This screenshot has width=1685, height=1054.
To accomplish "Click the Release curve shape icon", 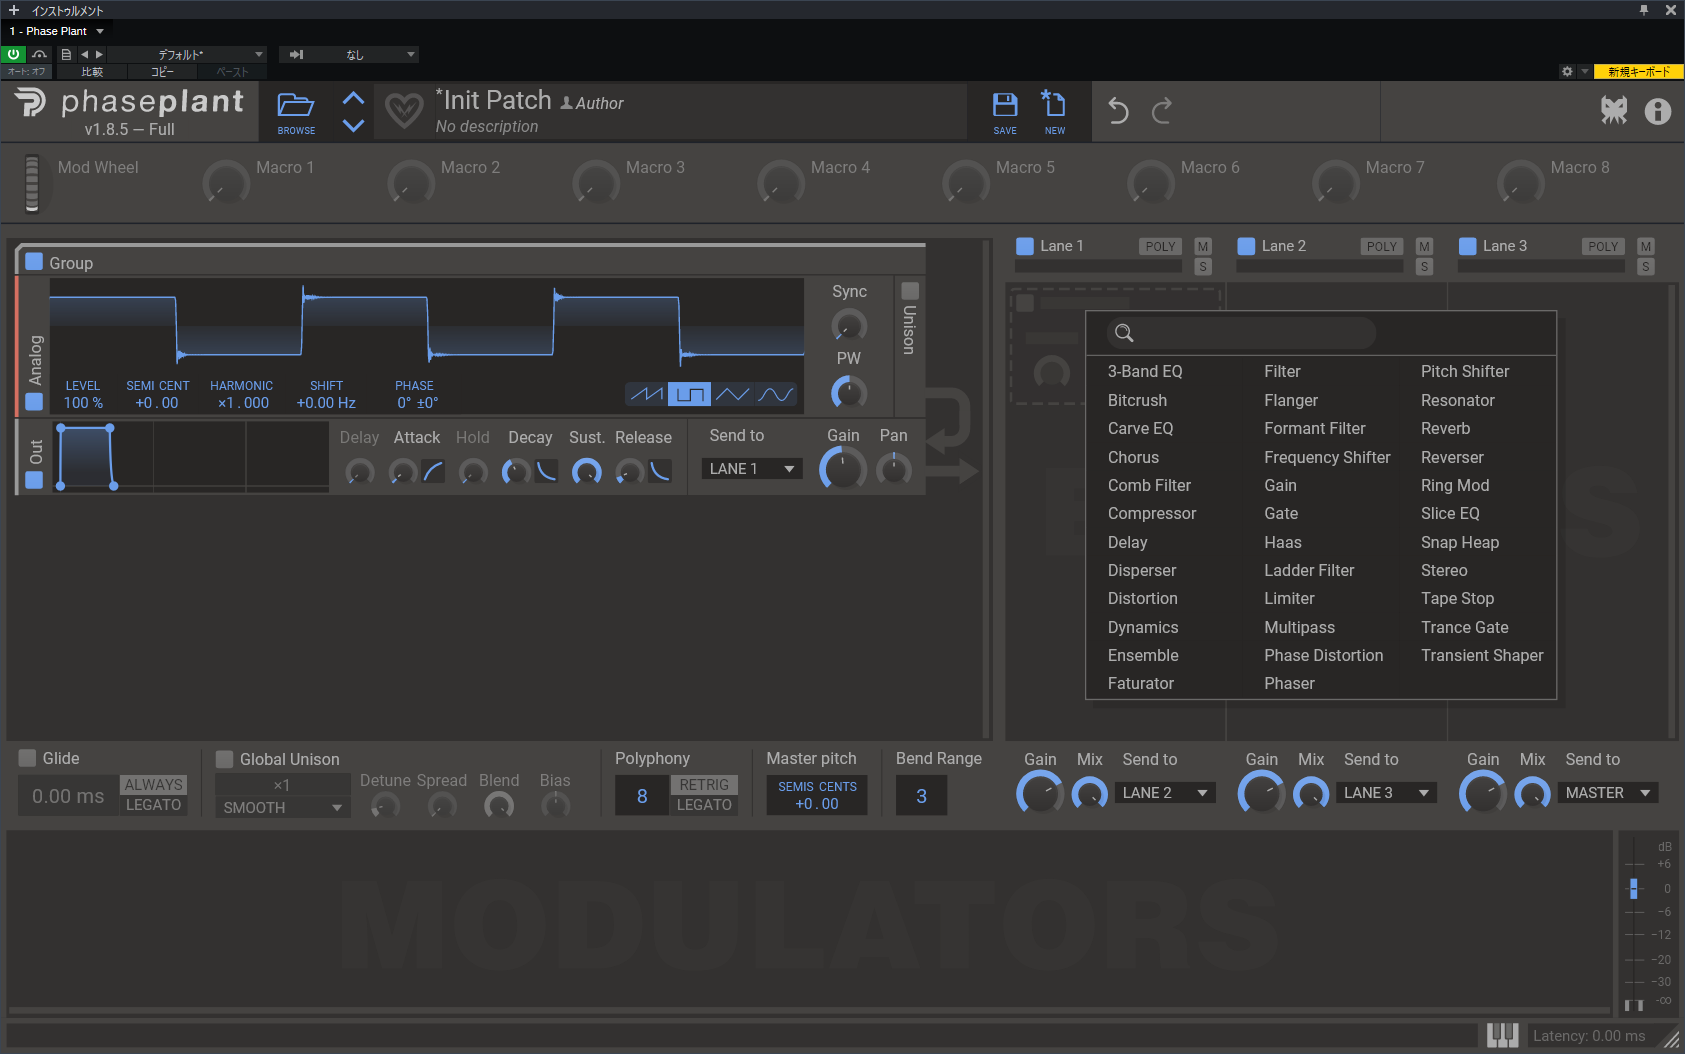I will (x=660, y=471).
